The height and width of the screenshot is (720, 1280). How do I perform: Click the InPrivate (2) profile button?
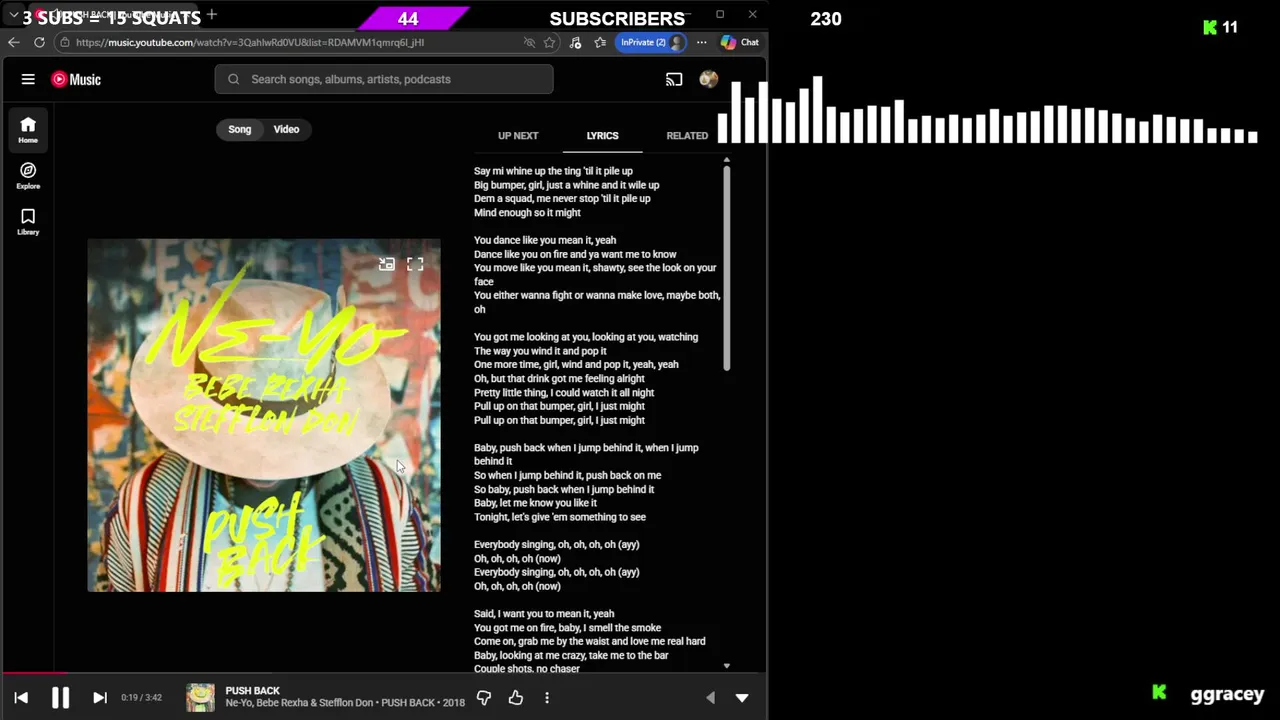click(652, 42)
